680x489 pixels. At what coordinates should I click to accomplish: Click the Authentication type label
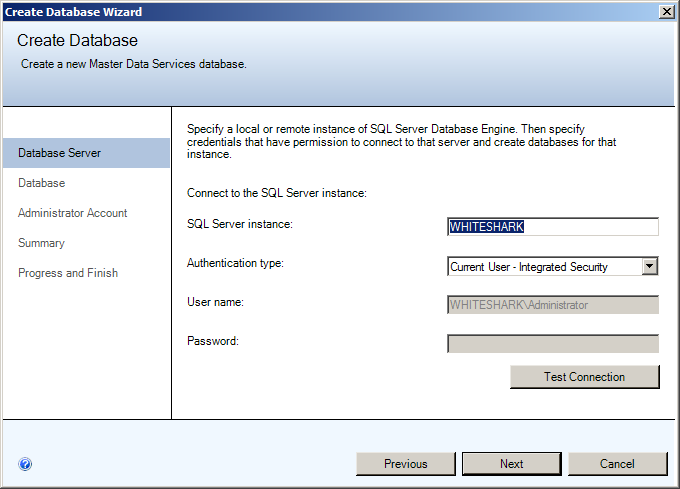235,263
